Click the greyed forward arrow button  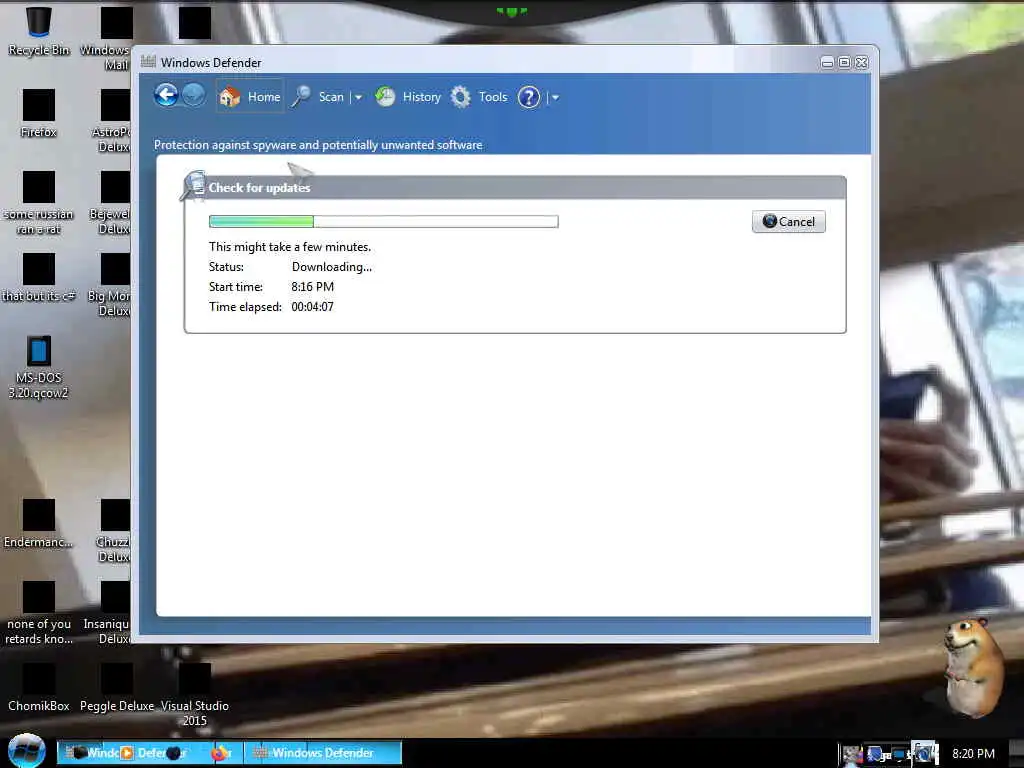pos(193,96)
